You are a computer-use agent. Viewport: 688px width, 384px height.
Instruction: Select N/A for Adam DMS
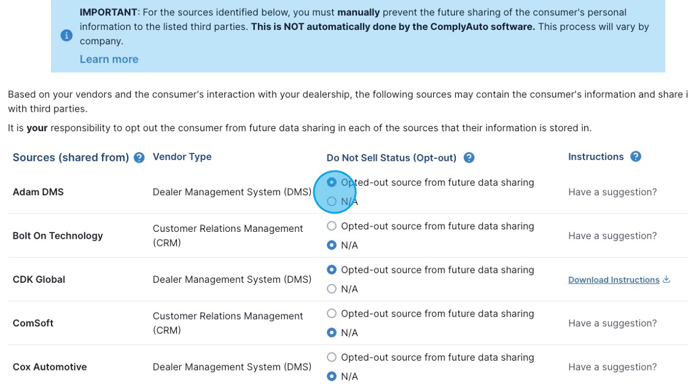332,201
